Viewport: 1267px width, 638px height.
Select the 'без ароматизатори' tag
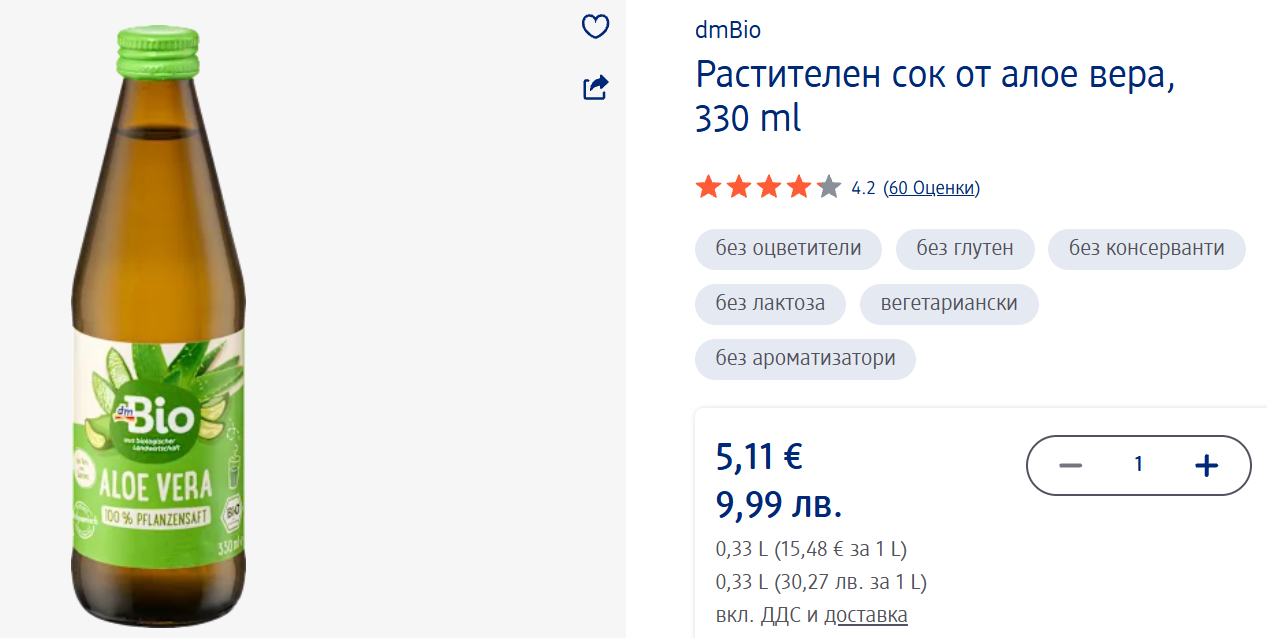805,359
